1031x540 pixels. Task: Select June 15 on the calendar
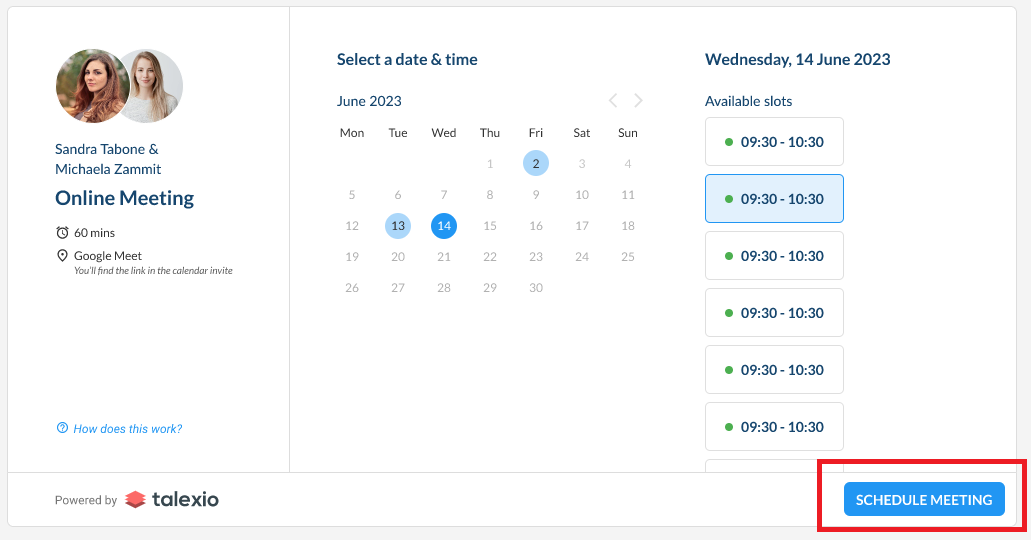490,226
